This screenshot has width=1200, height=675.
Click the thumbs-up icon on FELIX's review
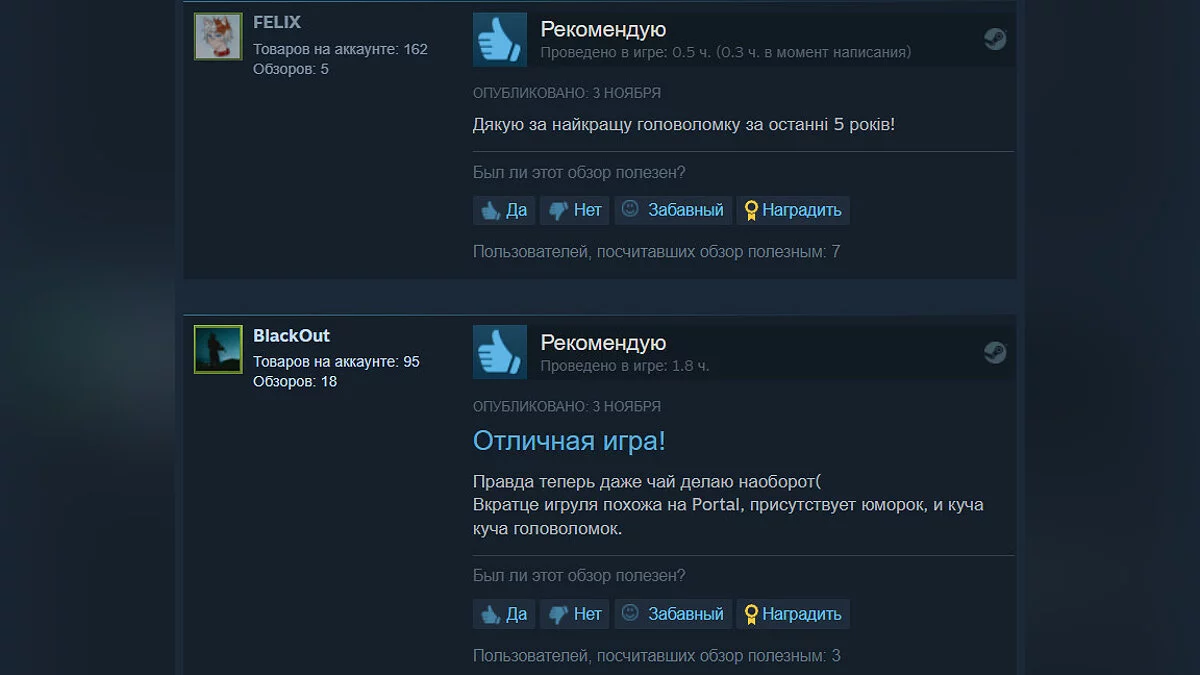(x=500, y=40)
